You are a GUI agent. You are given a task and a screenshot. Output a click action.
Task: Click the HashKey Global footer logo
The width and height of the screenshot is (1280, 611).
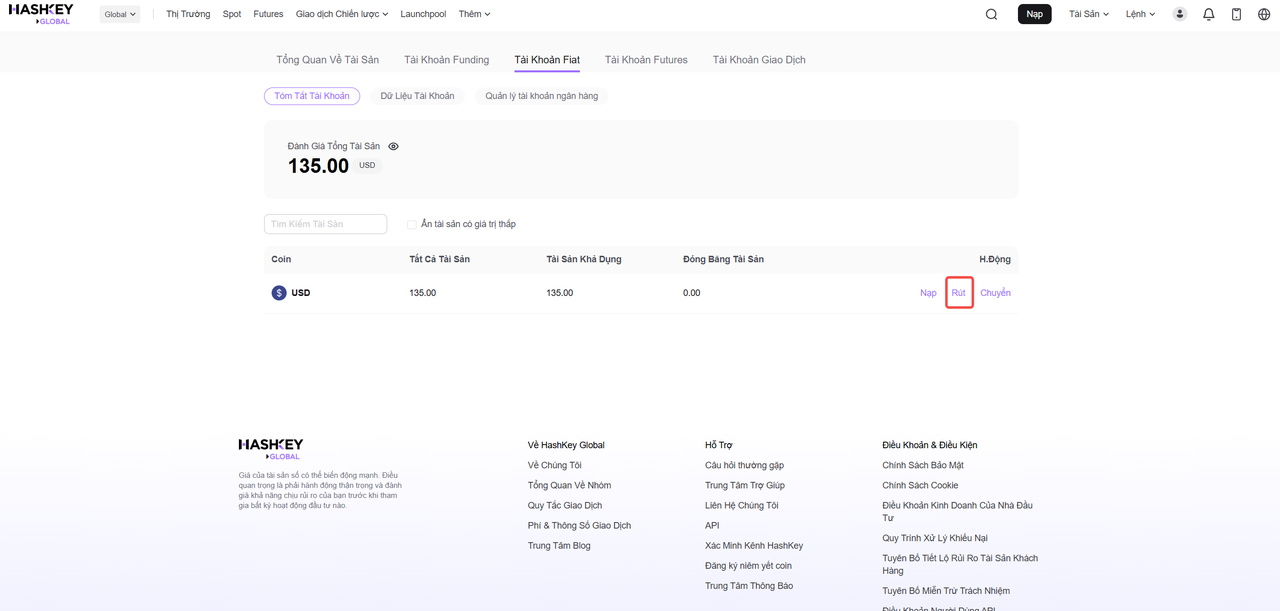coord(270,448)
